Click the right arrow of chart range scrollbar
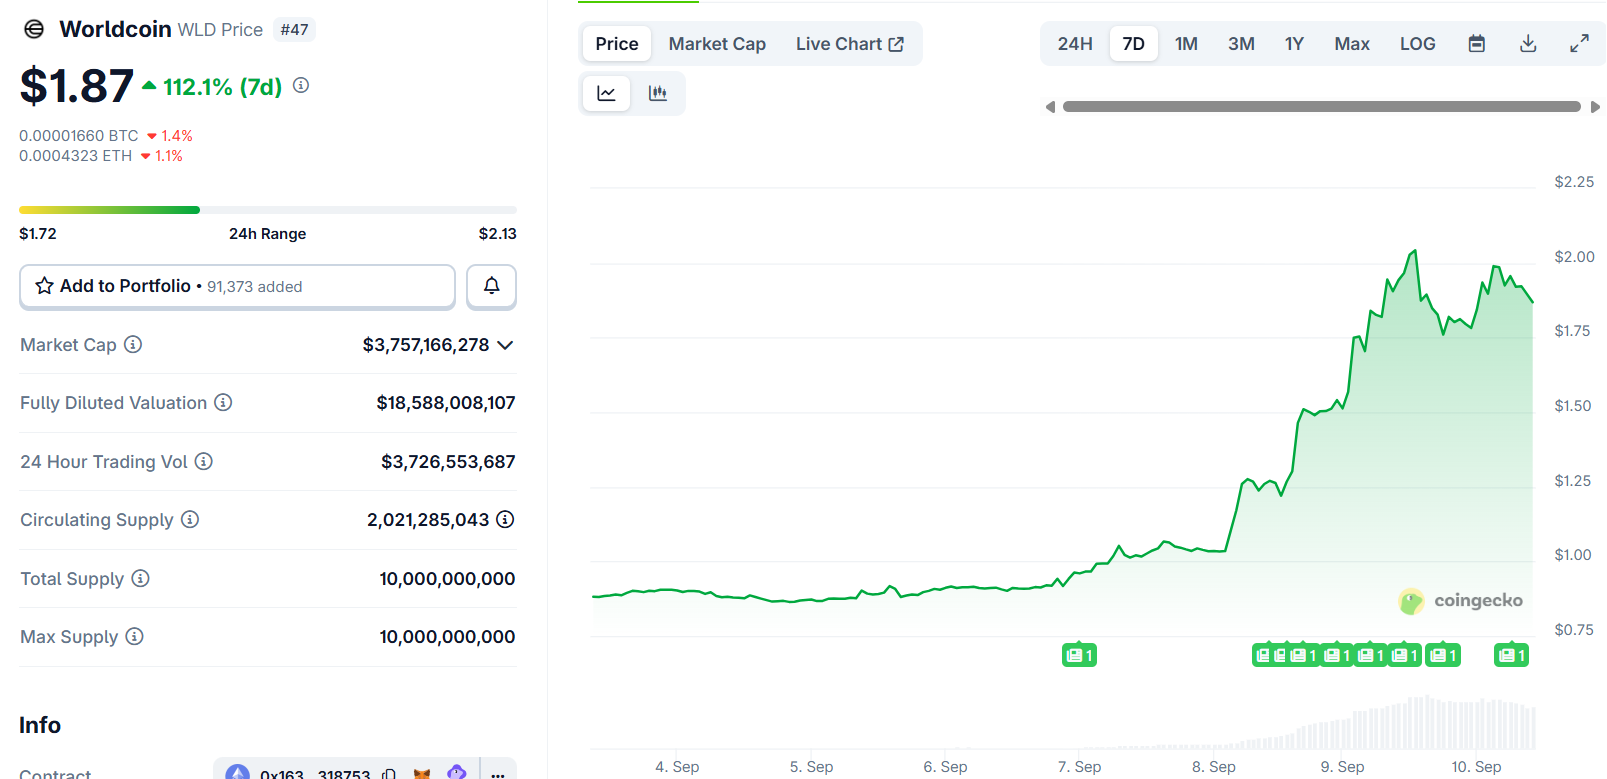 coord(1595,107)
